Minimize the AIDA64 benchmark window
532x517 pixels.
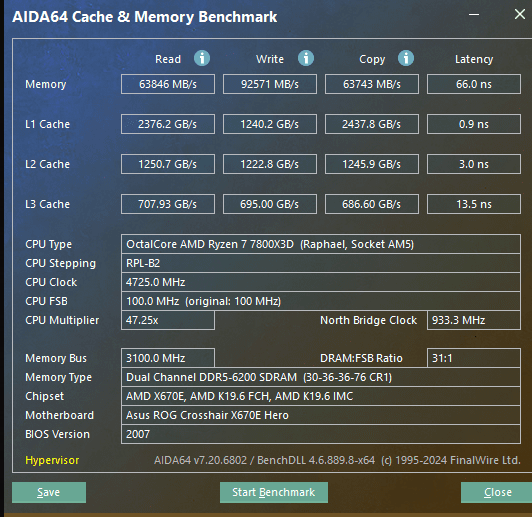[x=474, y=15]
